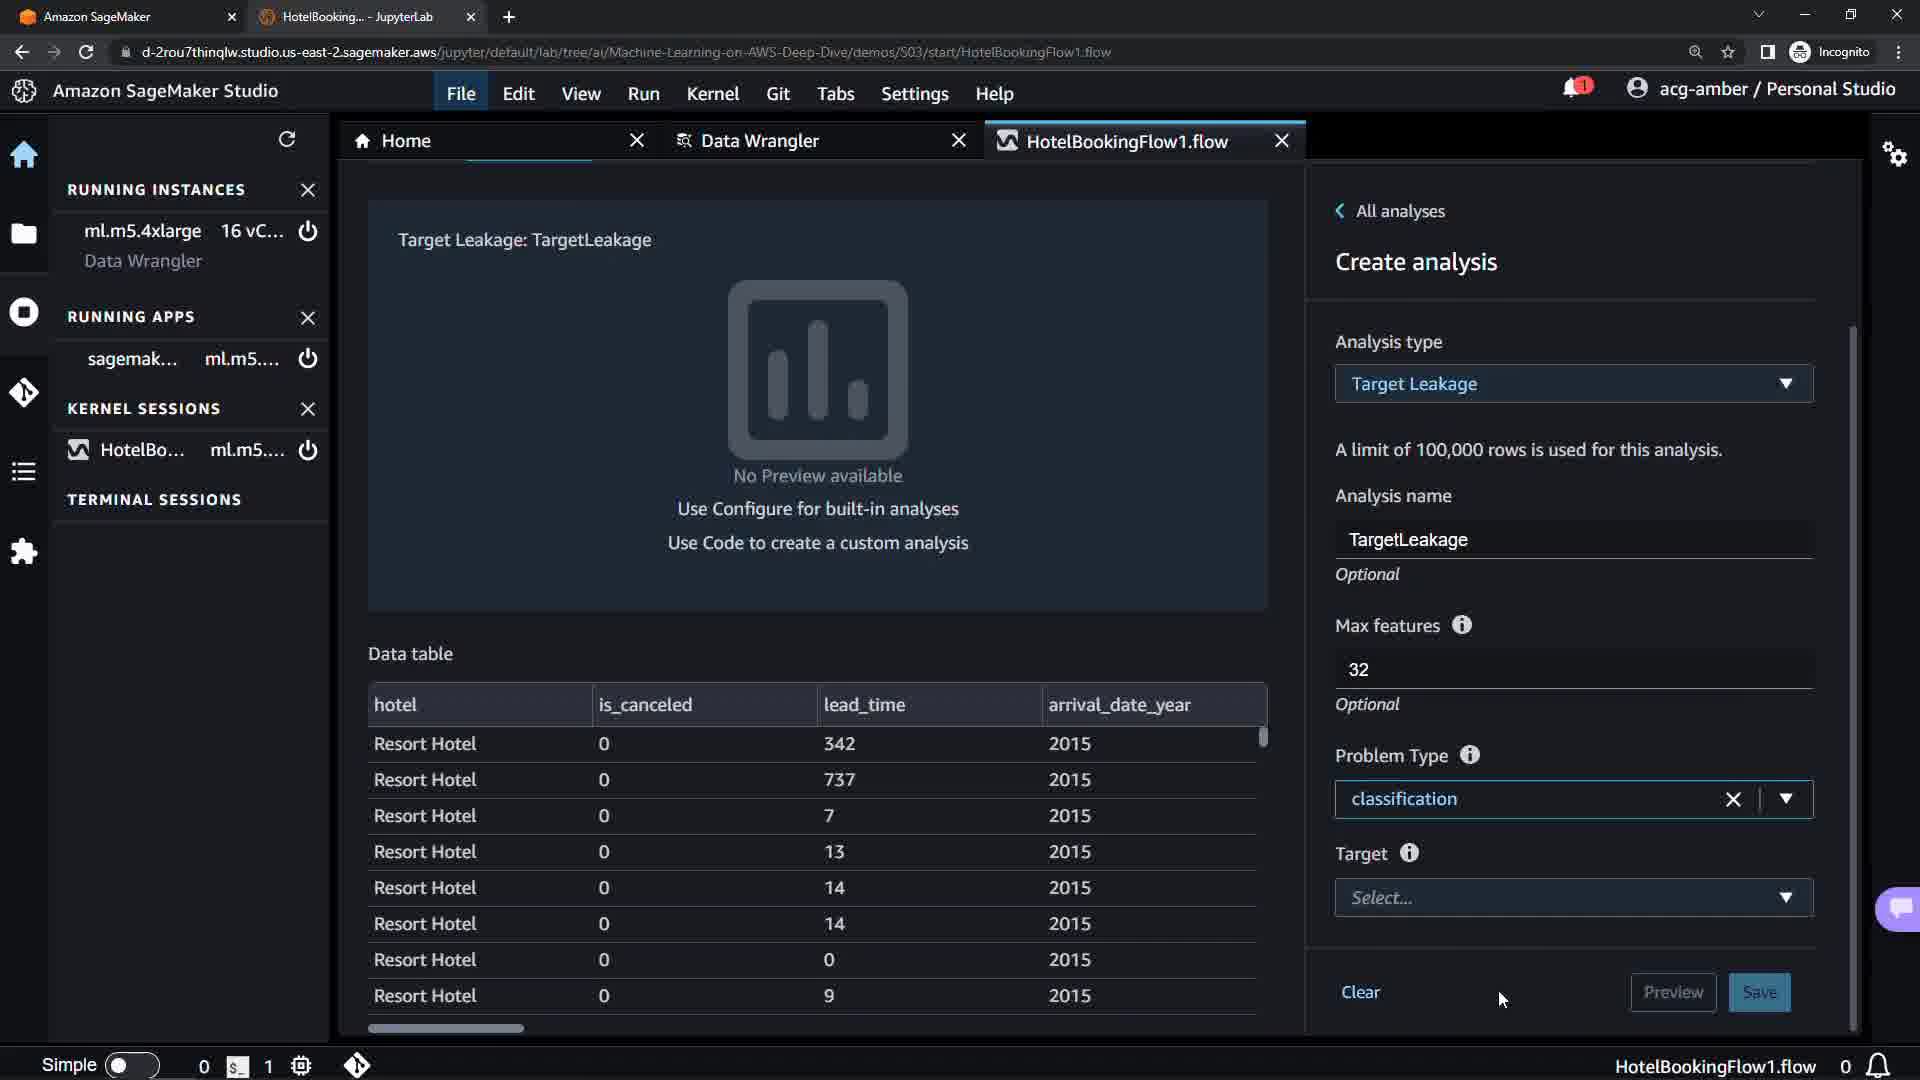This screenshot has width=1920, height=1080.
Task: Open the table of contents list icon
Action: click(24, 472)
